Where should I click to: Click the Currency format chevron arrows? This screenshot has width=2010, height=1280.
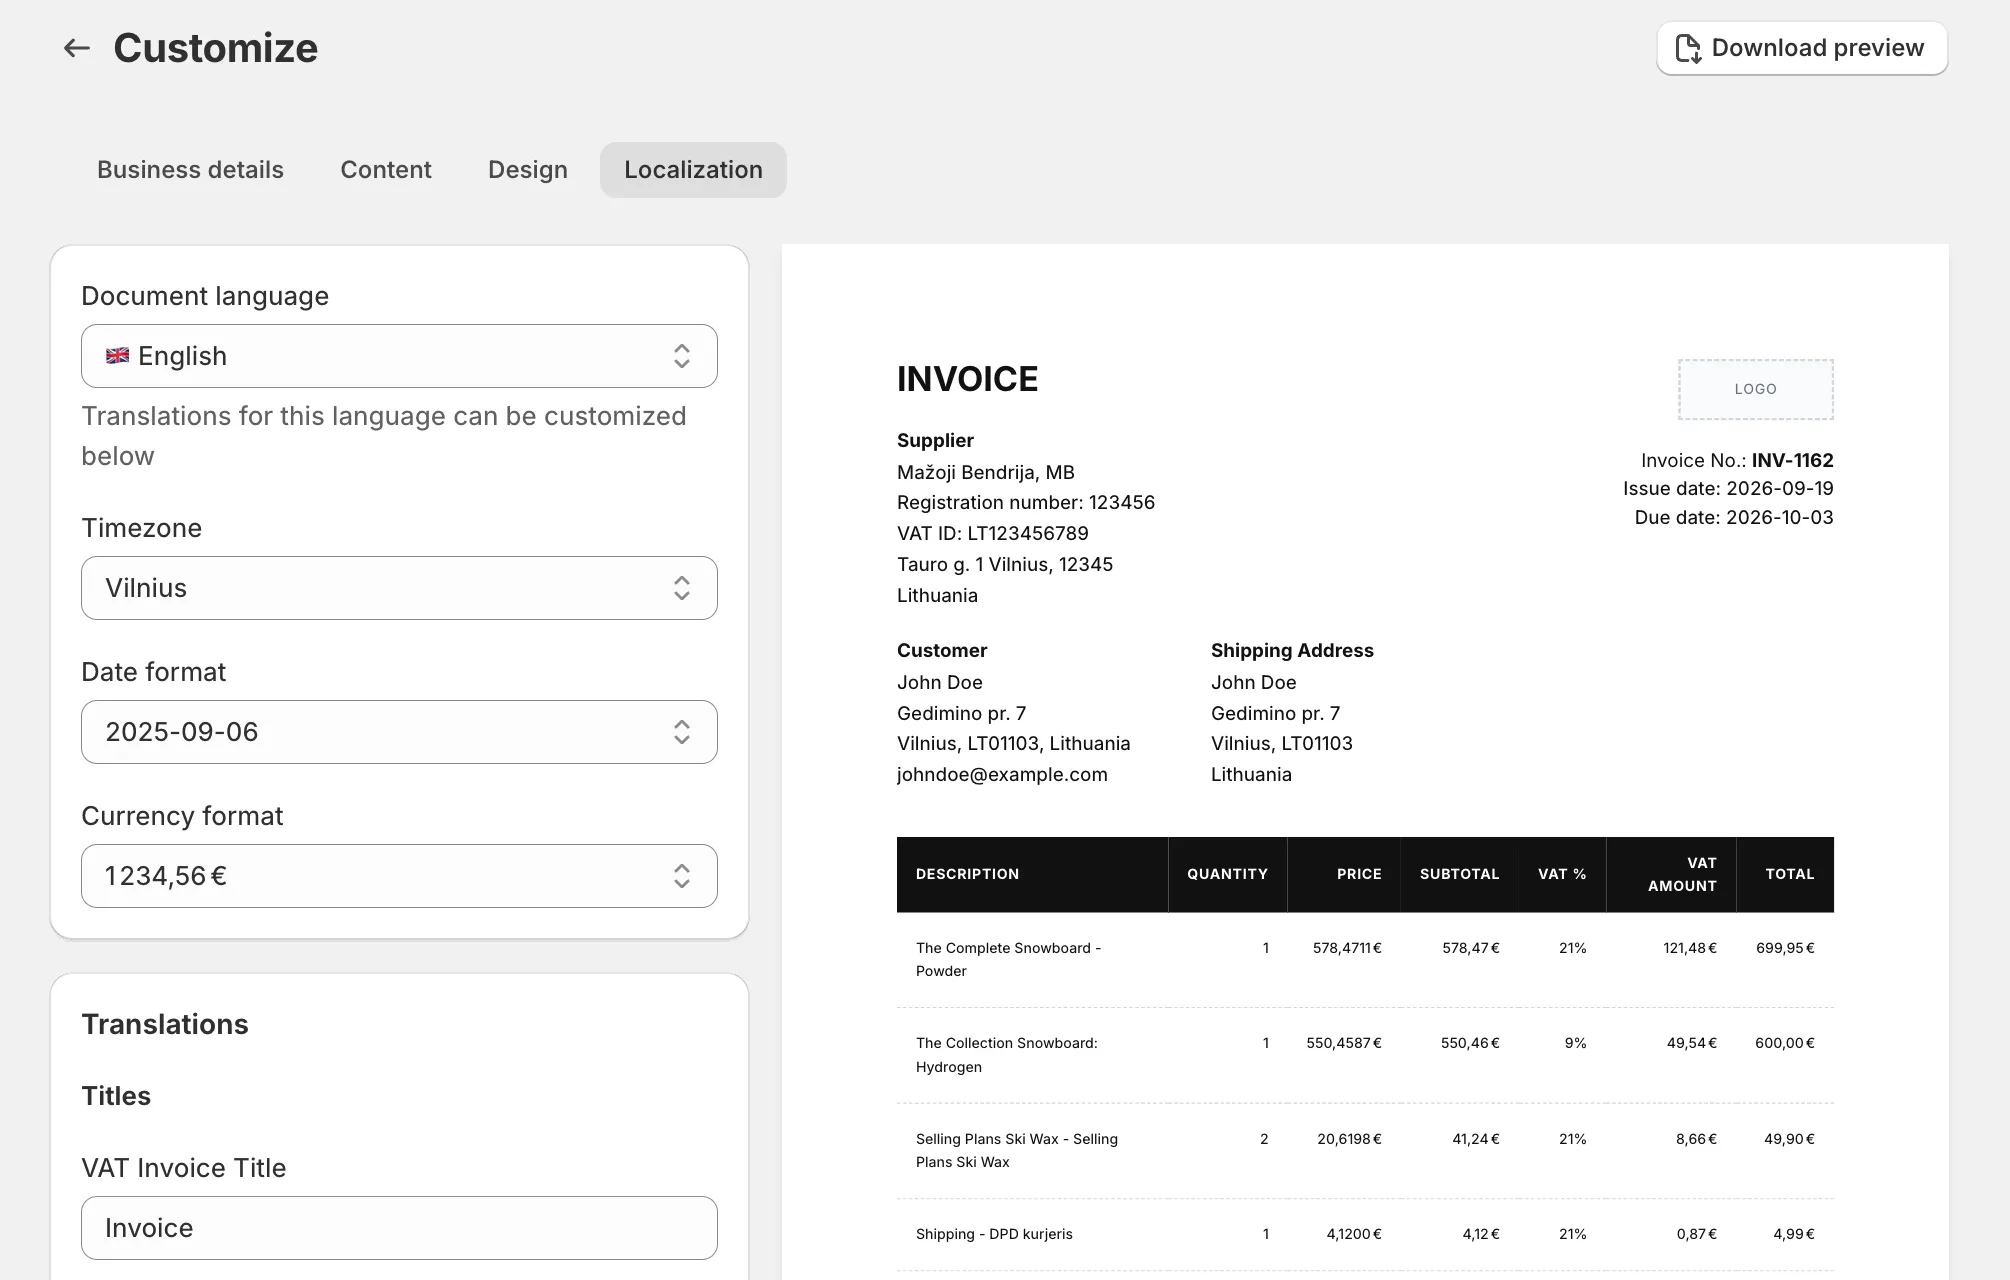[x=682, y=876]
